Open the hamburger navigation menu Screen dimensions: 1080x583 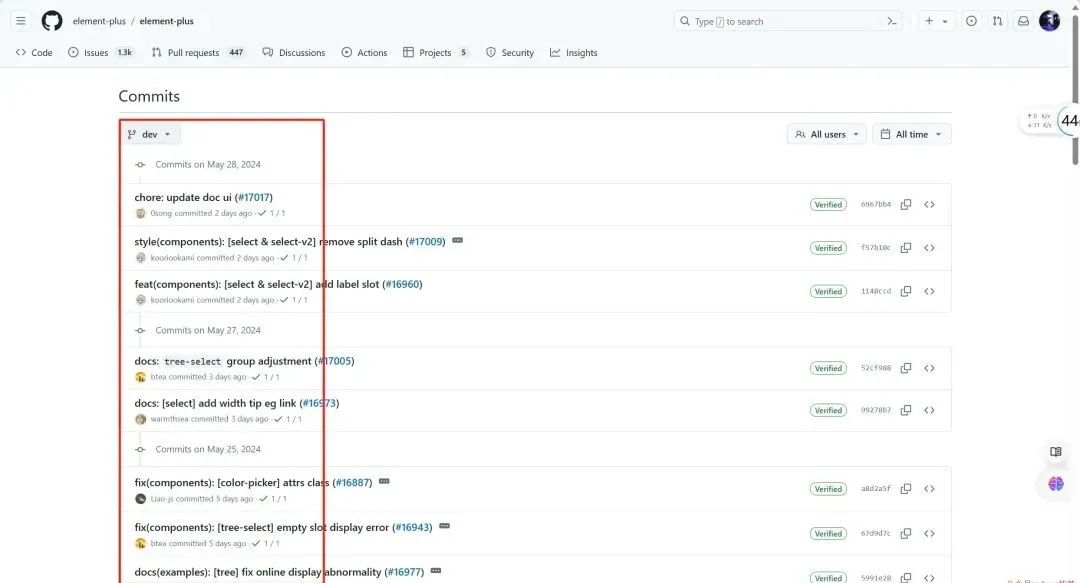tap(21, 20)
